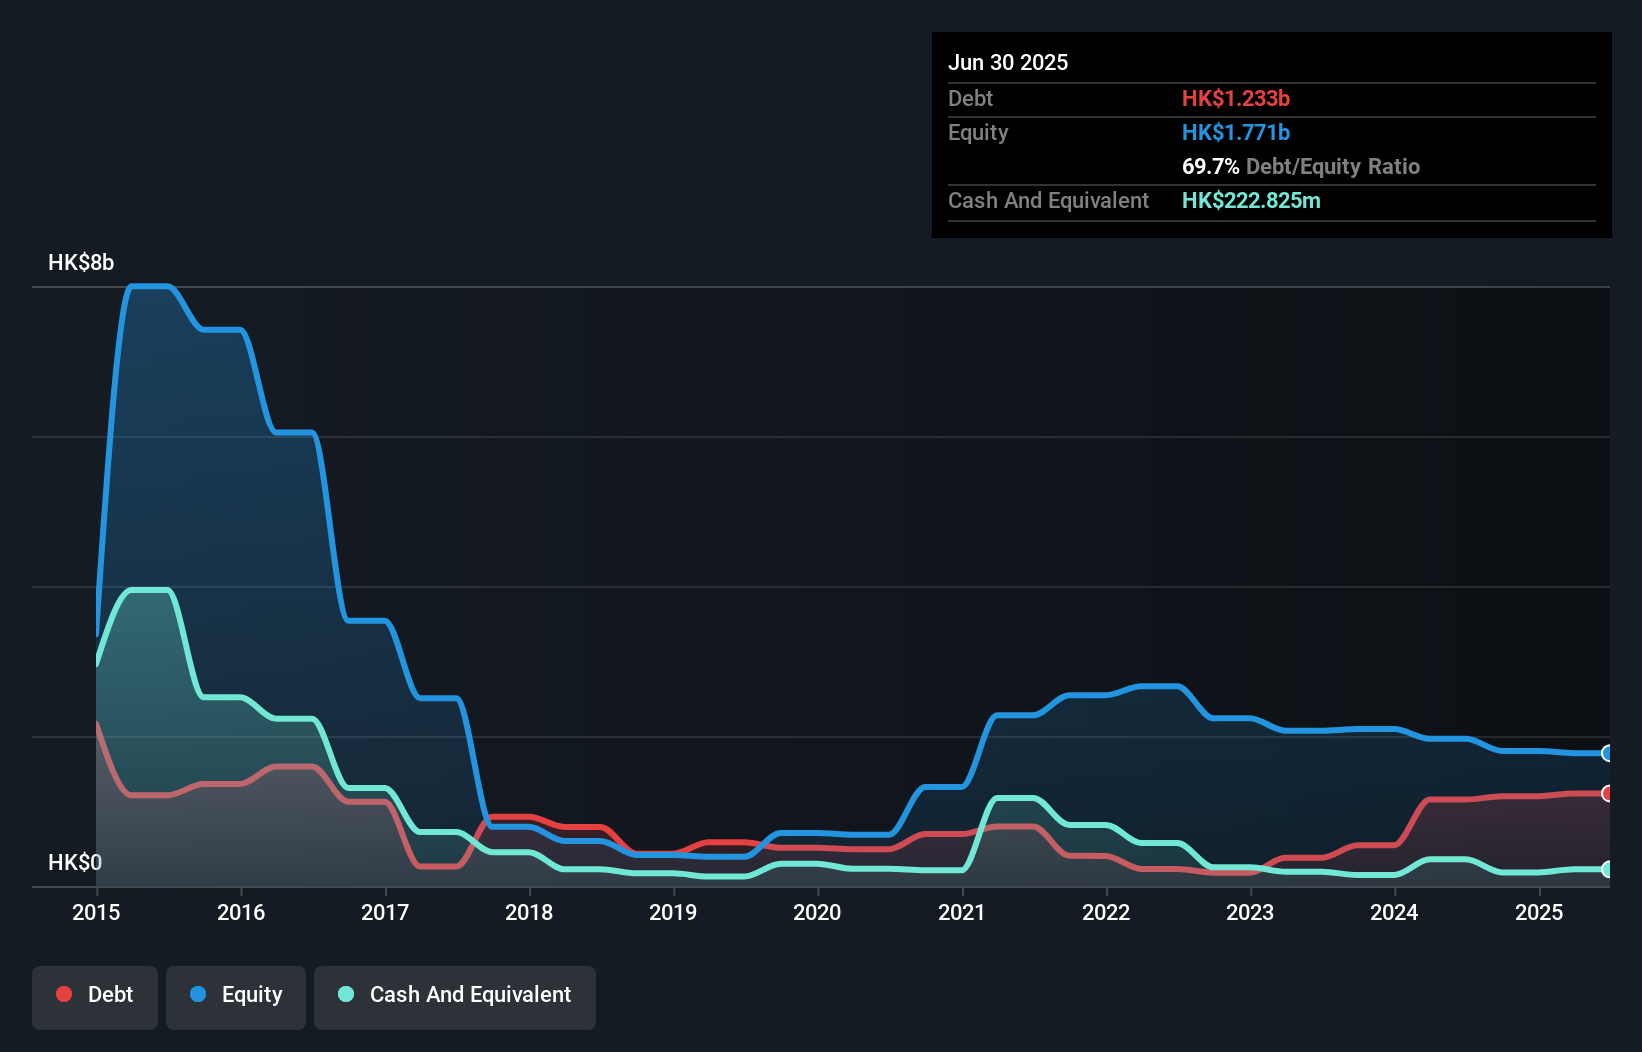Open the Debt/Equity Ratio detail row
This screenshot has height=1052, width=1642.
pyautogui.click(x=1301, y=167)
